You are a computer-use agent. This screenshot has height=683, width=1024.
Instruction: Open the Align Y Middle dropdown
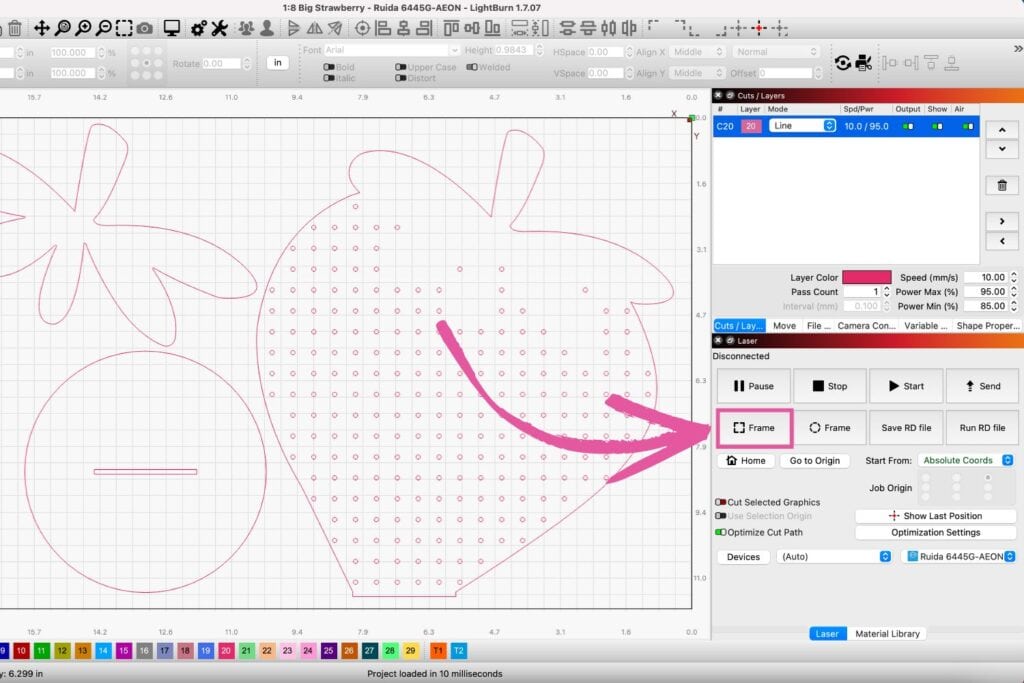pos(697,73)
